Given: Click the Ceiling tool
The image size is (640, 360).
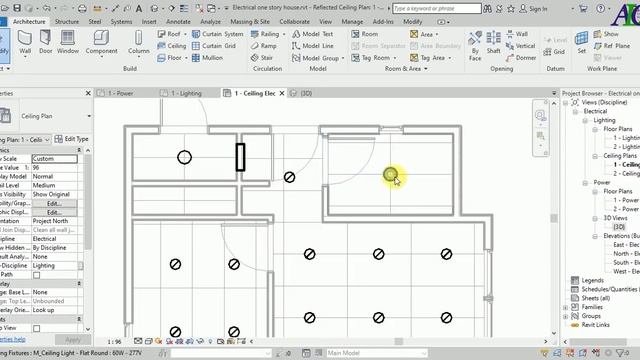Looking at the screenshot, I should tap(172, 46).
